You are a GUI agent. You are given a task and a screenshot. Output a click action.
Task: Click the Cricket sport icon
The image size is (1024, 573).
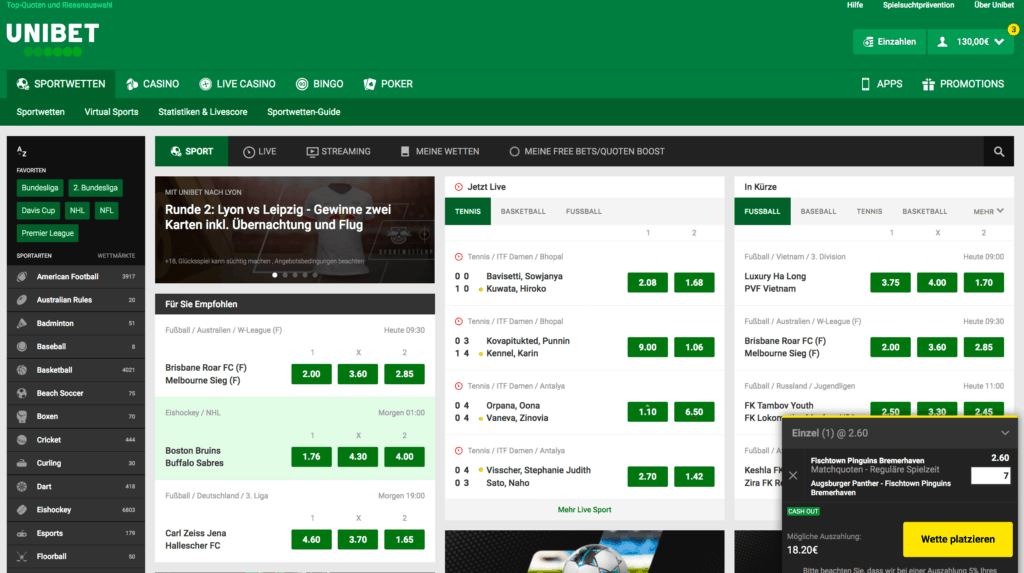[22, 440]
